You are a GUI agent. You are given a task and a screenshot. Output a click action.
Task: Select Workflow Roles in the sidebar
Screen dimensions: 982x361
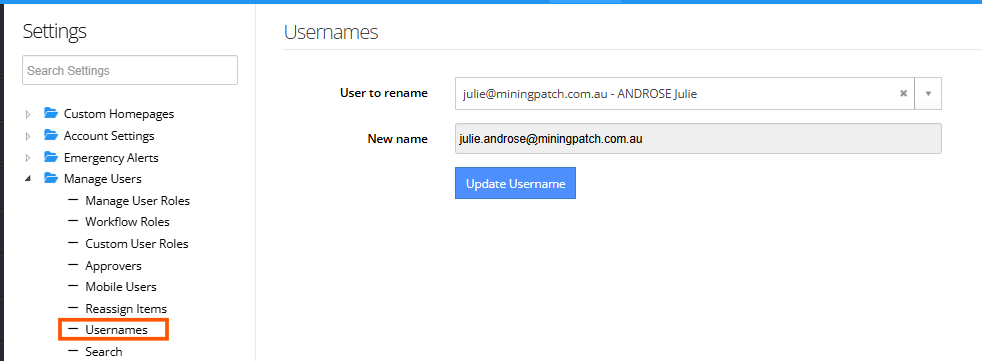127,222
